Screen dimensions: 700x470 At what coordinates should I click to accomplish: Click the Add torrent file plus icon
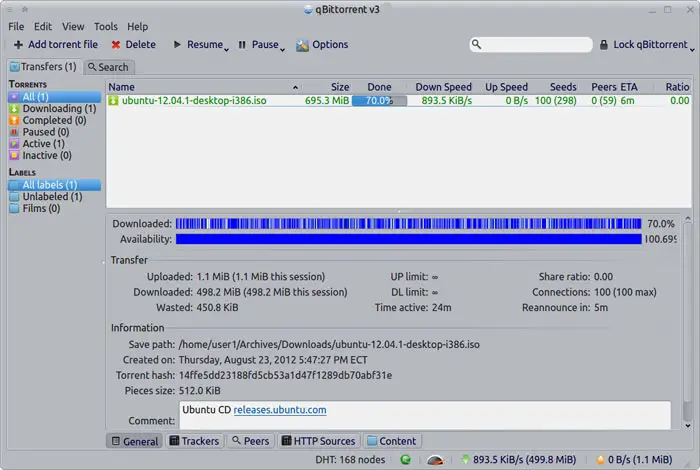click(x=18, y=45)
